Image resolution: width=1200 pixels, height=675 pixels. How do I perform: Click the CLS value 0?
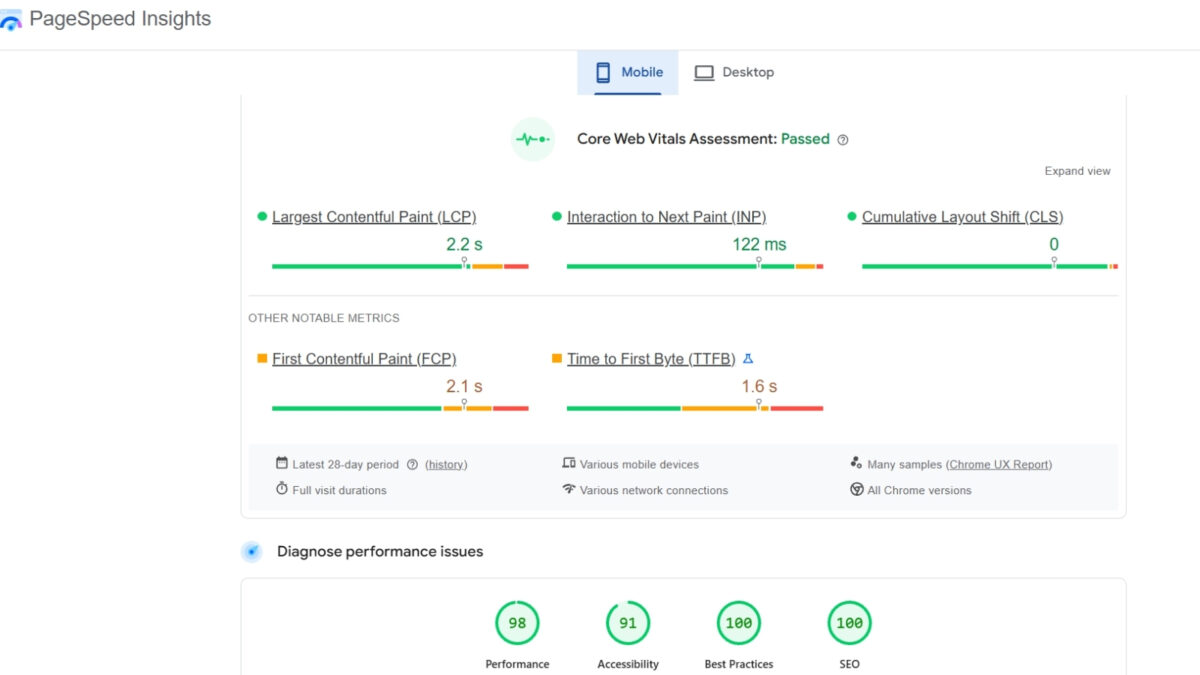click(1054, 244)
